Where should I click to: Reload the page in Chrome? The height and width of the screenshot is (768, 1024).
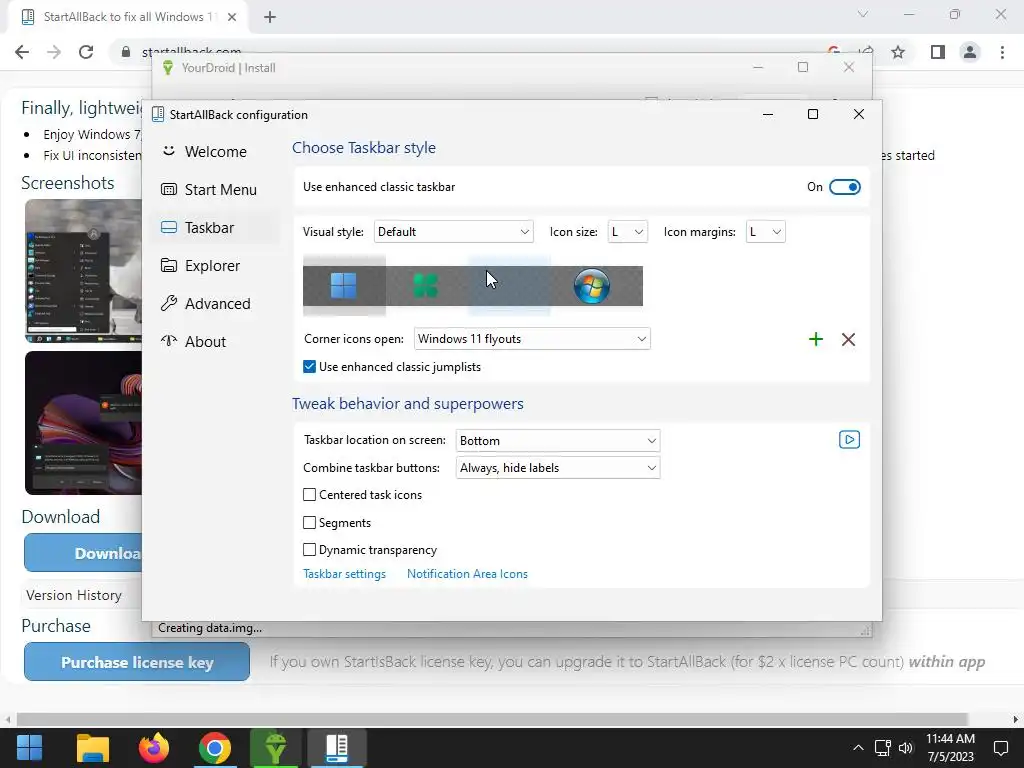(x=86, y=52)
